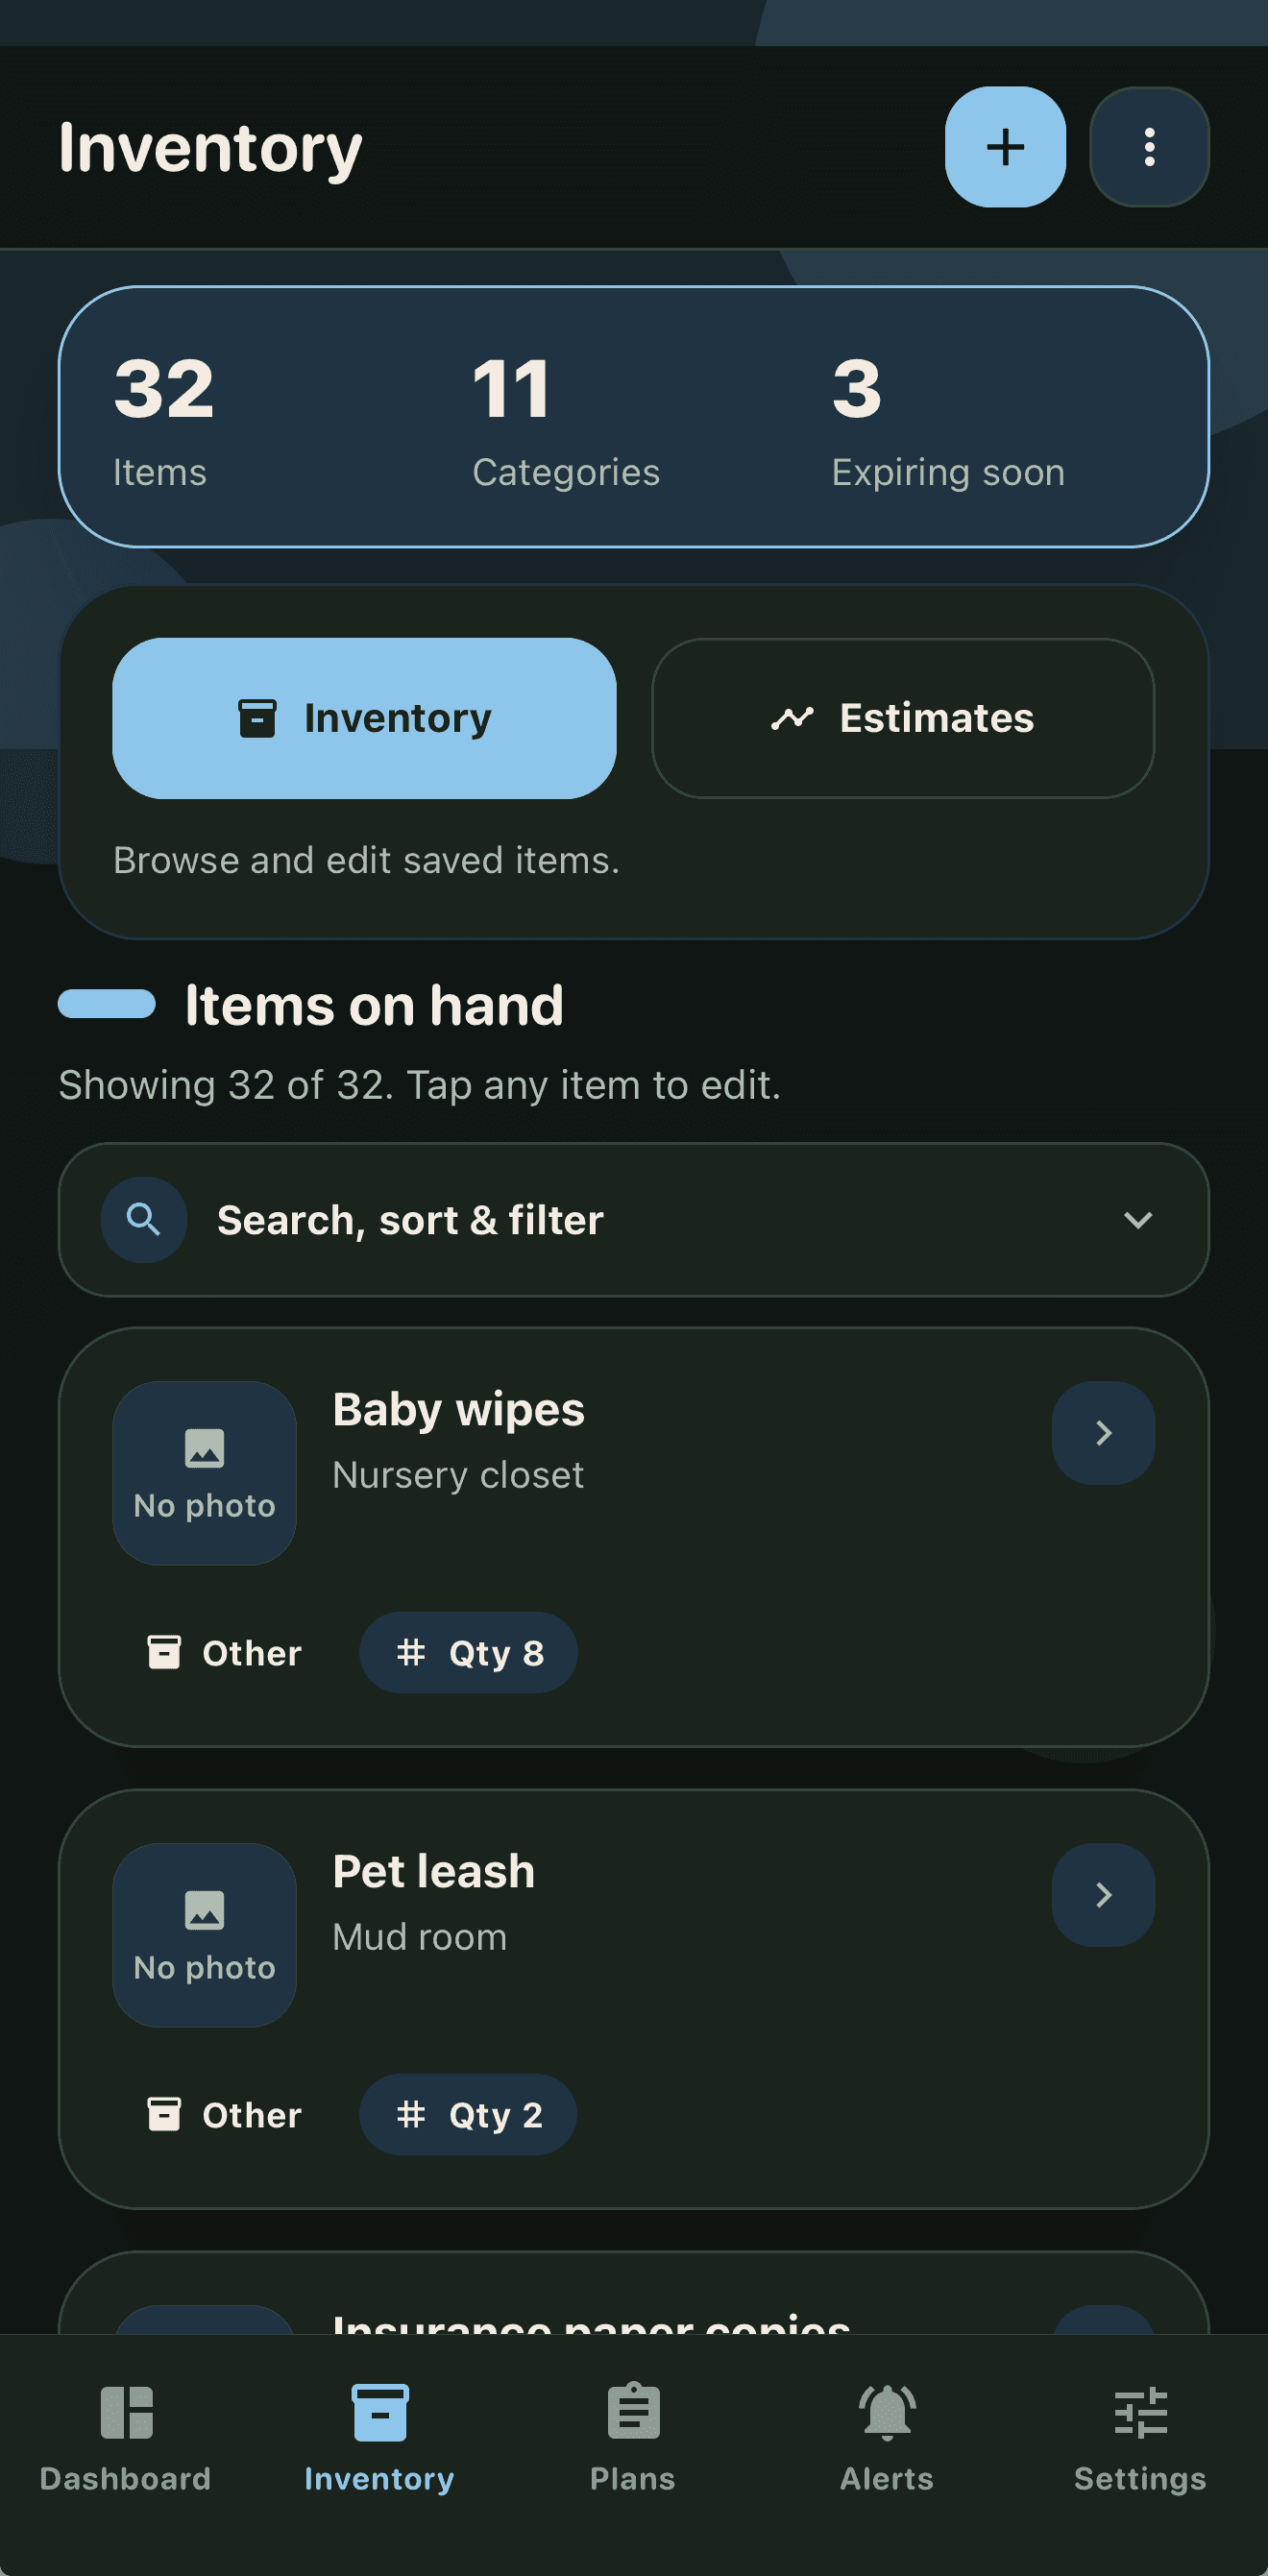
Task: Click the Other category chip on Baby wipes
Action: (x=223, y=1653)
